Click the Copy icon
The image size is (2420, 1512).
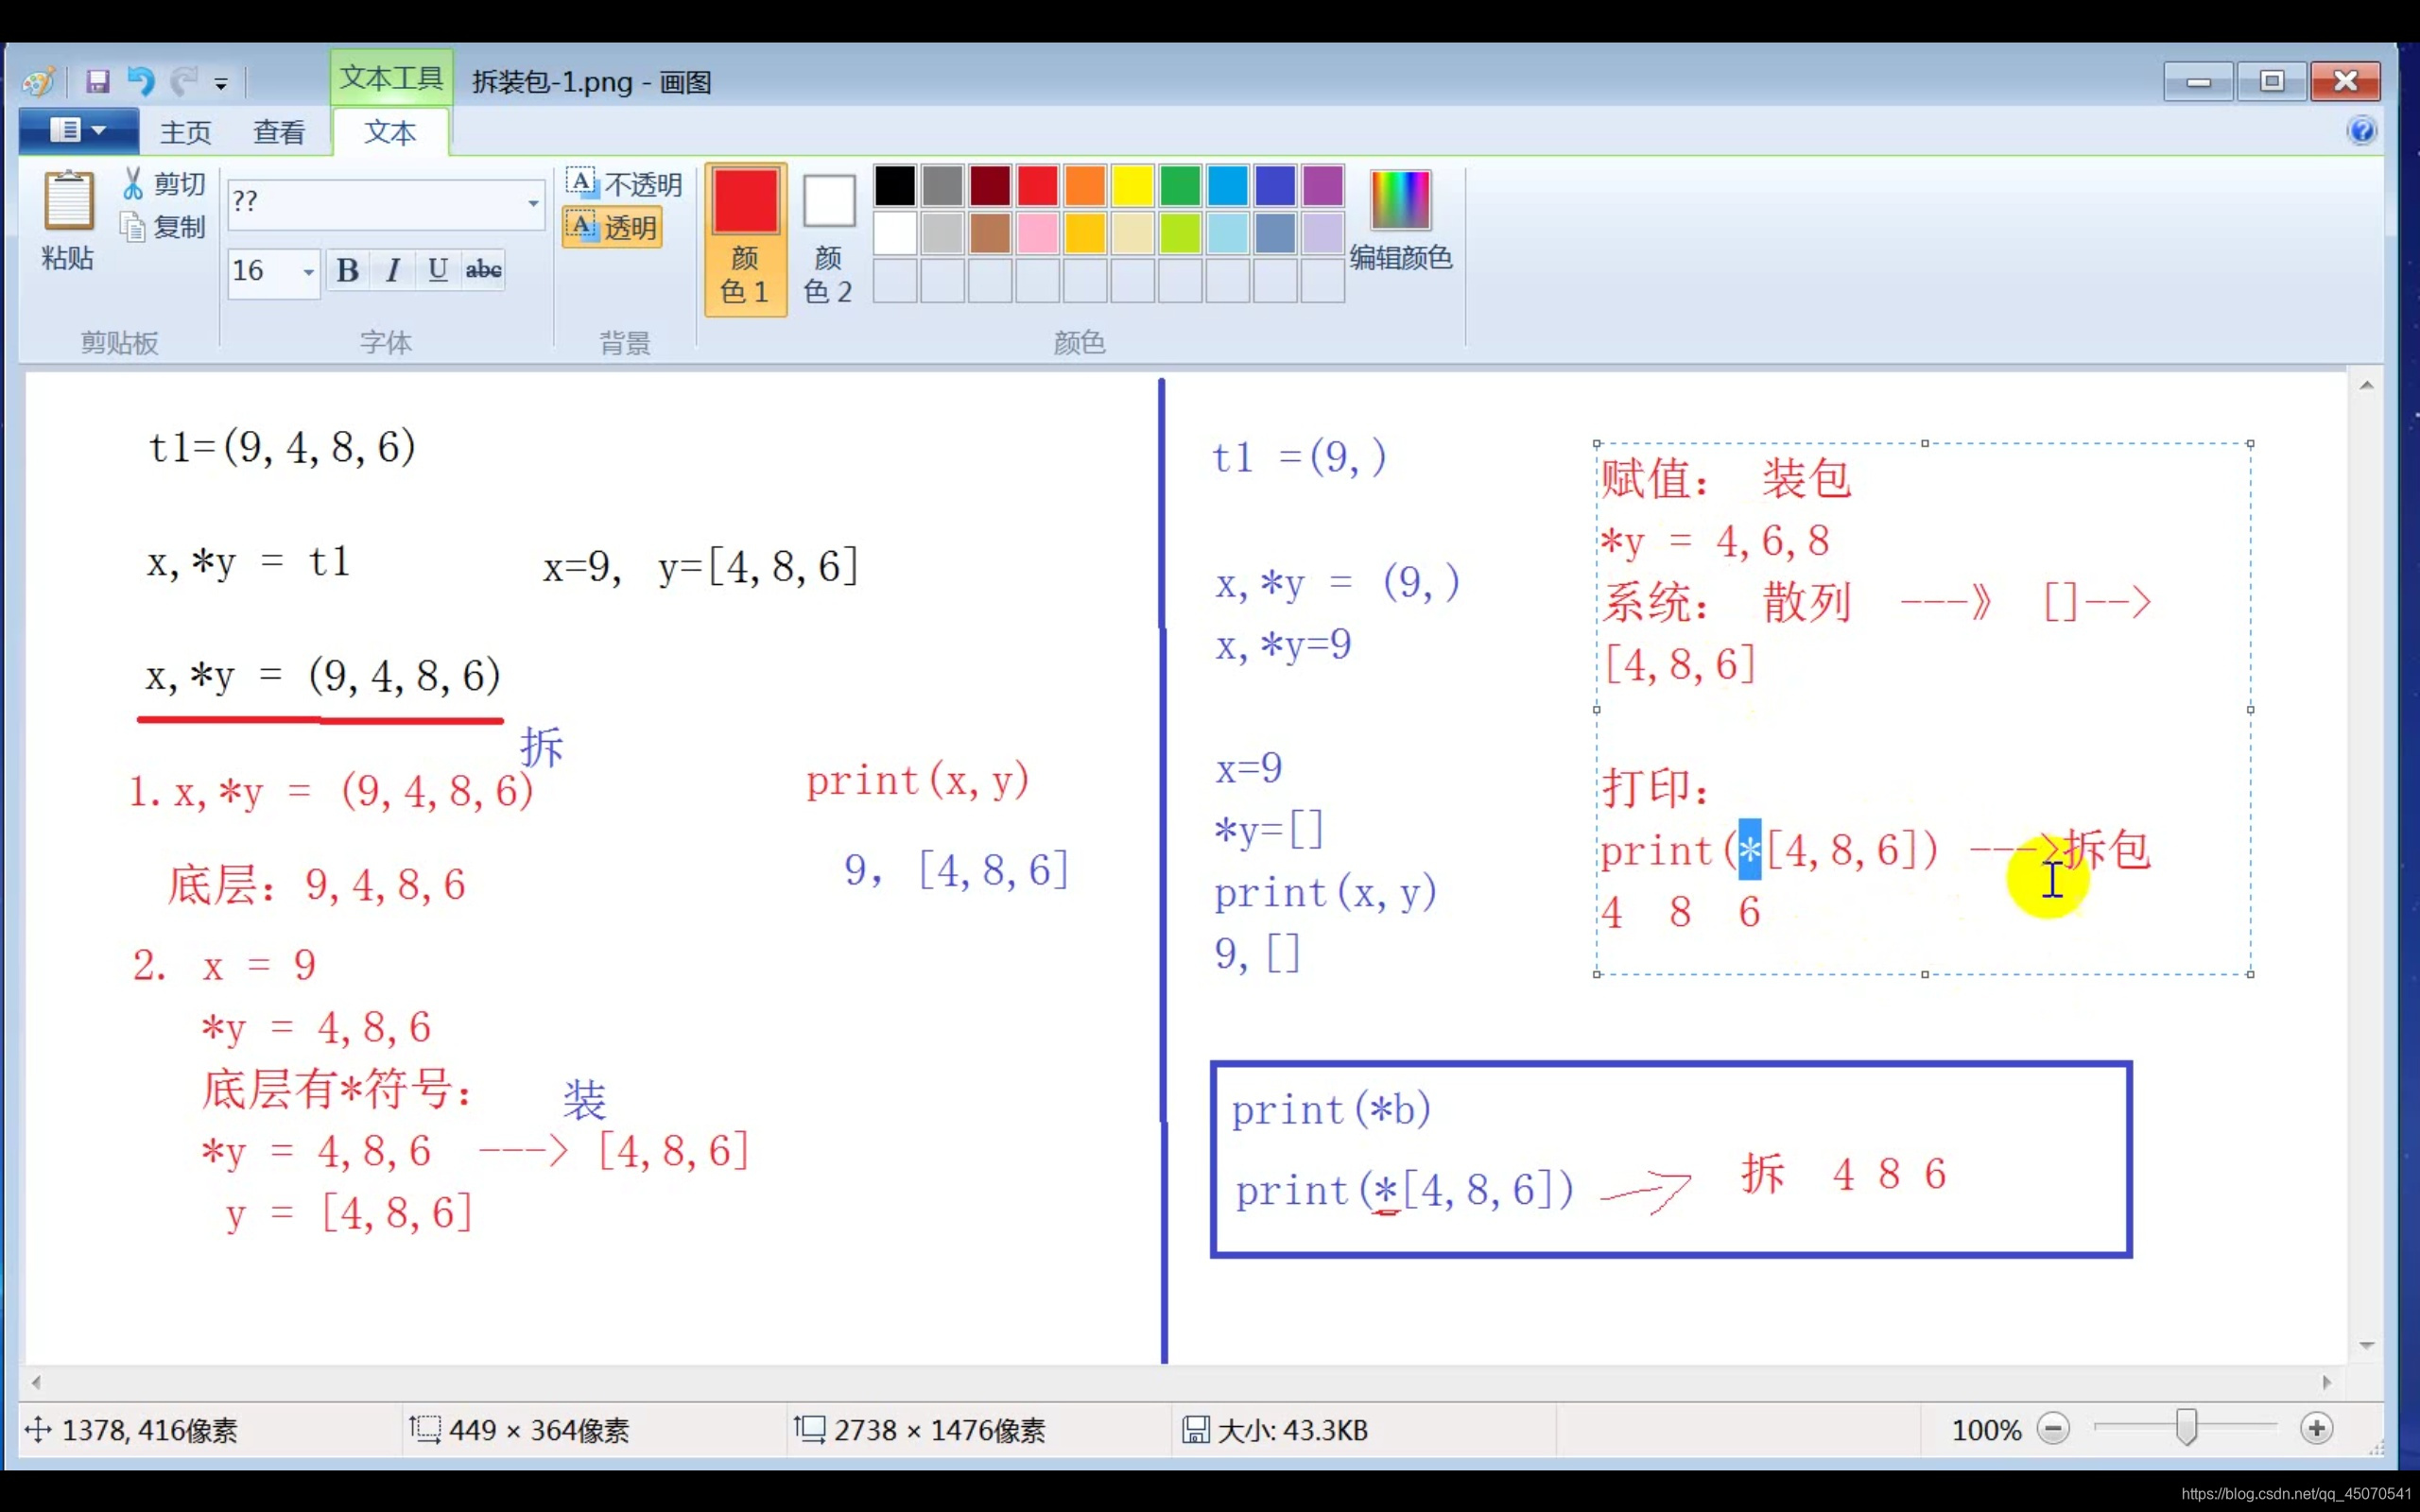pyautogui.click(x=133, y=228)
